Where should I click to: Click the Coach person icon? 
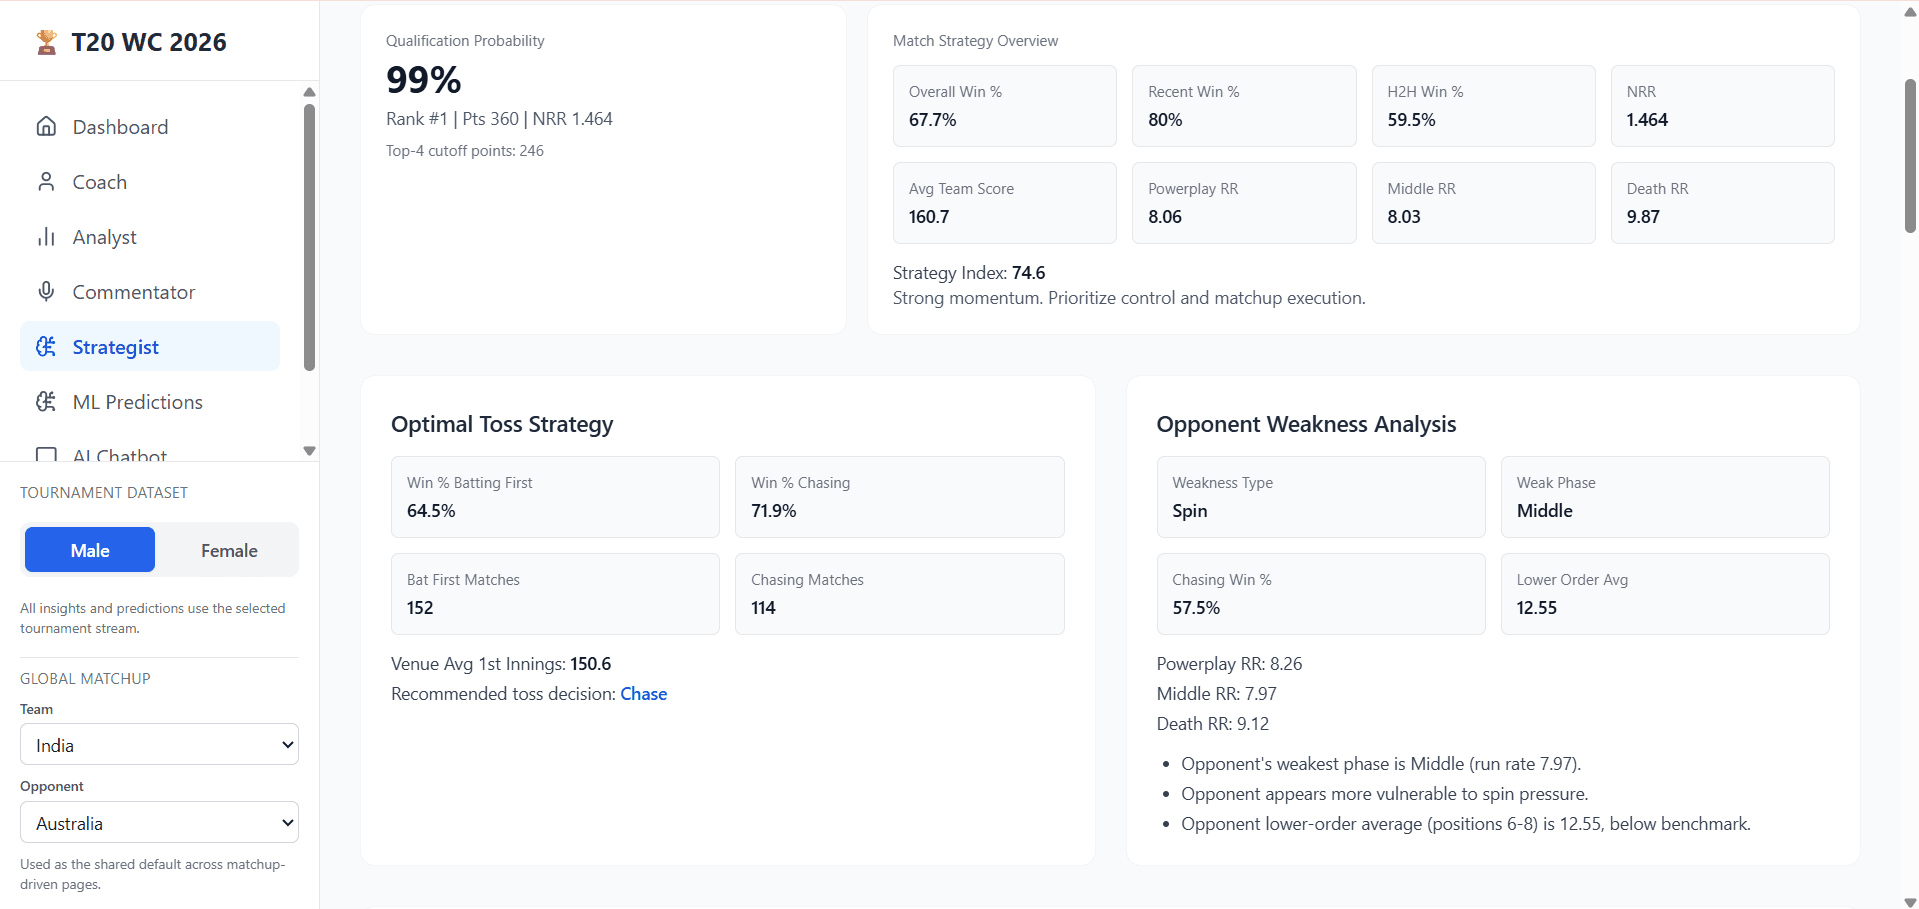[46, 182]
